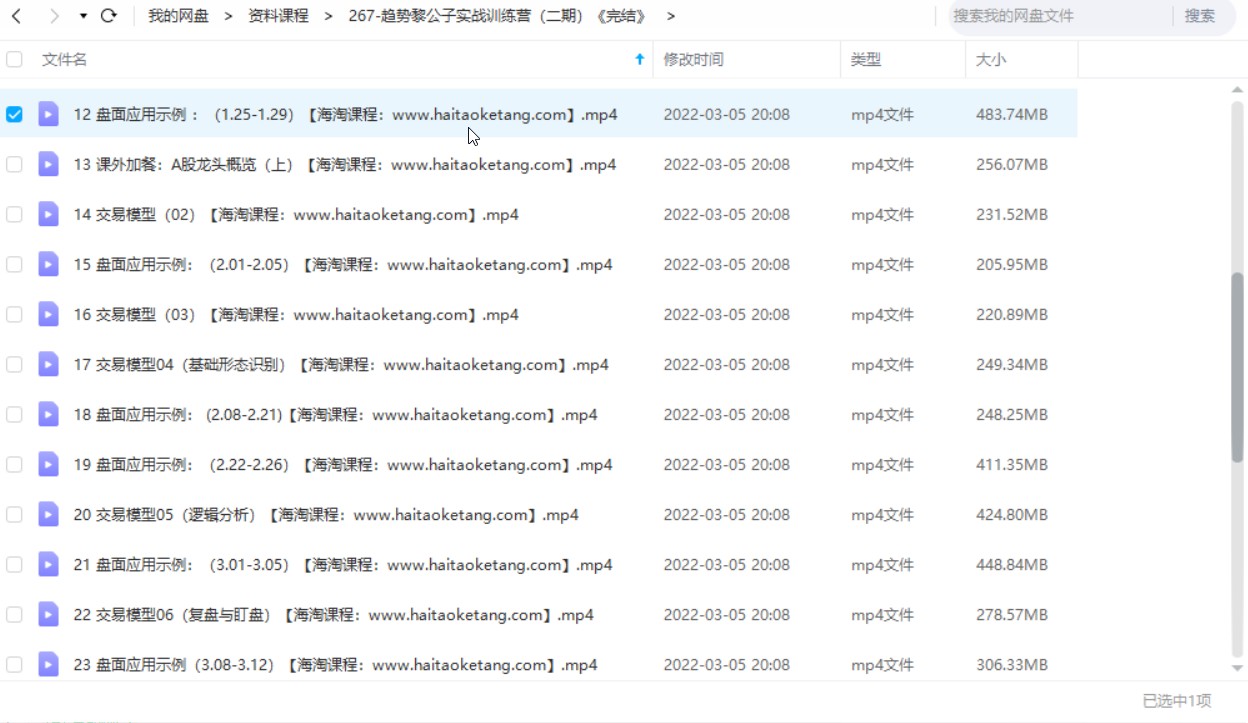The height and width of the screenshot is (723, 1248).
Task: Select file name 19 盘面应用示例：（2.22-2.26）
Action: (x=343, y=464)
